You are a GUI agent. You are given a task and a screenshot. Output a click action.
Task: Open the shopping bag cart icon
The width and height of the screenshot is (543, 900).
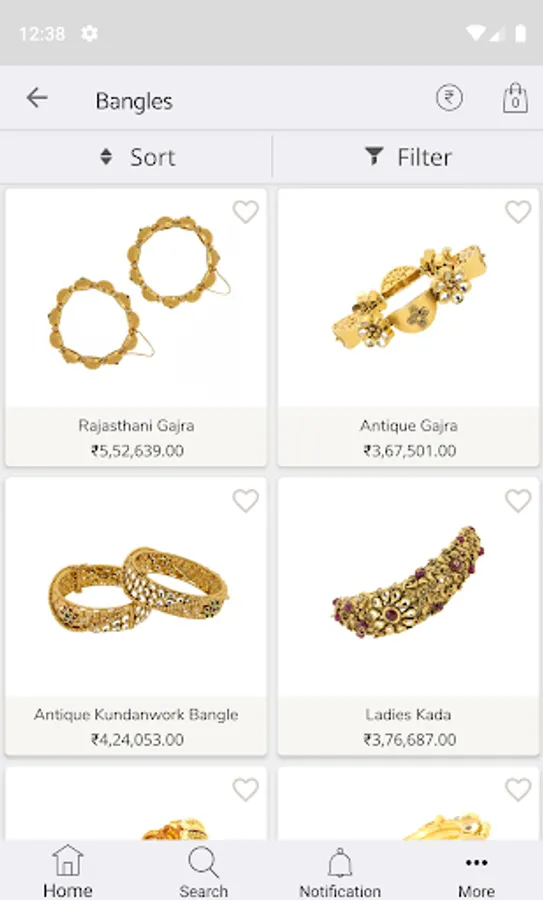515,98
